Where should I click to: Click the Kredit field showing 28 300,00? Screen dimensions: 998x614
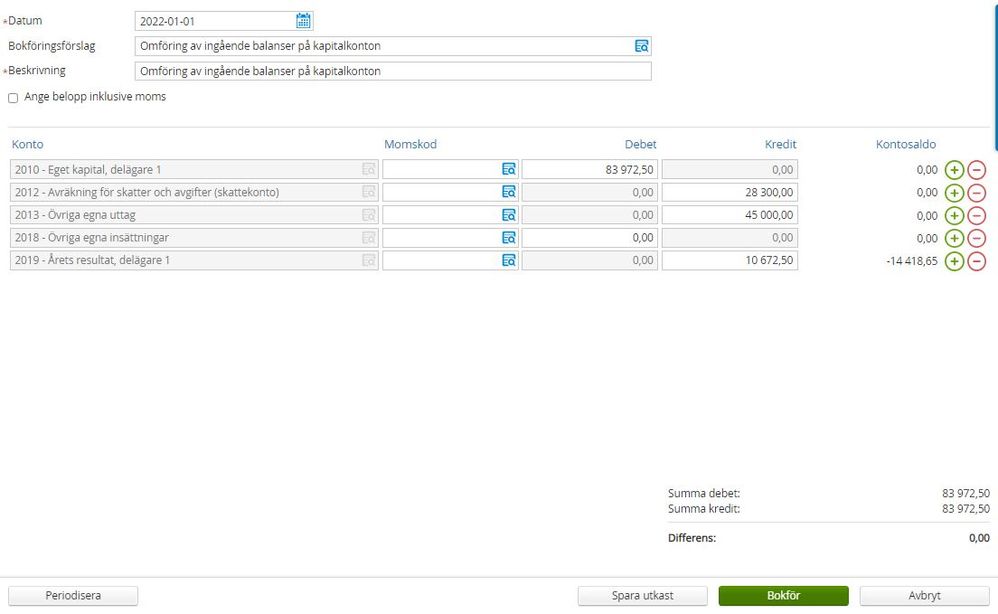click(x=729, y=192)
